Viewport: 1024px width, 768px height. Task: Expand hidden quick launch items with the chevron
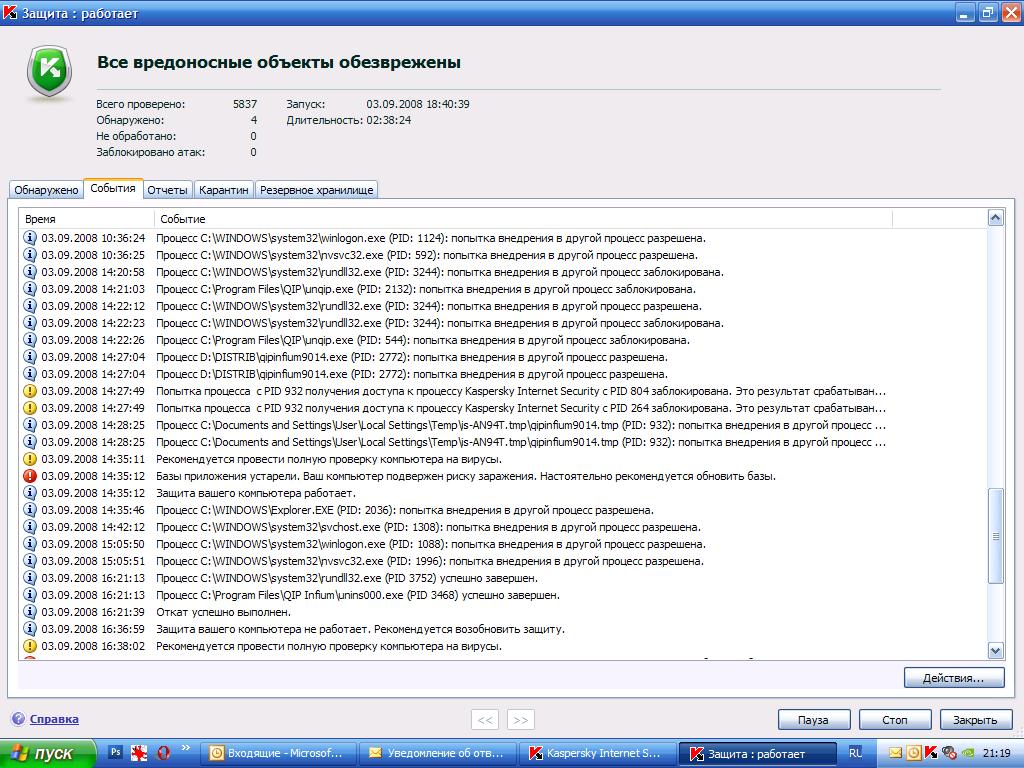pyautogui.click(x=185, y=748)
